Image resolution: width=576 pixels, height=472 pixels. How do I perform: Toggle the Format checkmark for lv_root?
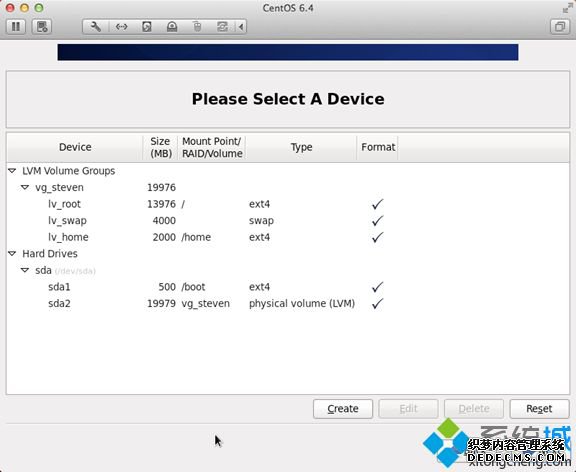click(377, 204)
